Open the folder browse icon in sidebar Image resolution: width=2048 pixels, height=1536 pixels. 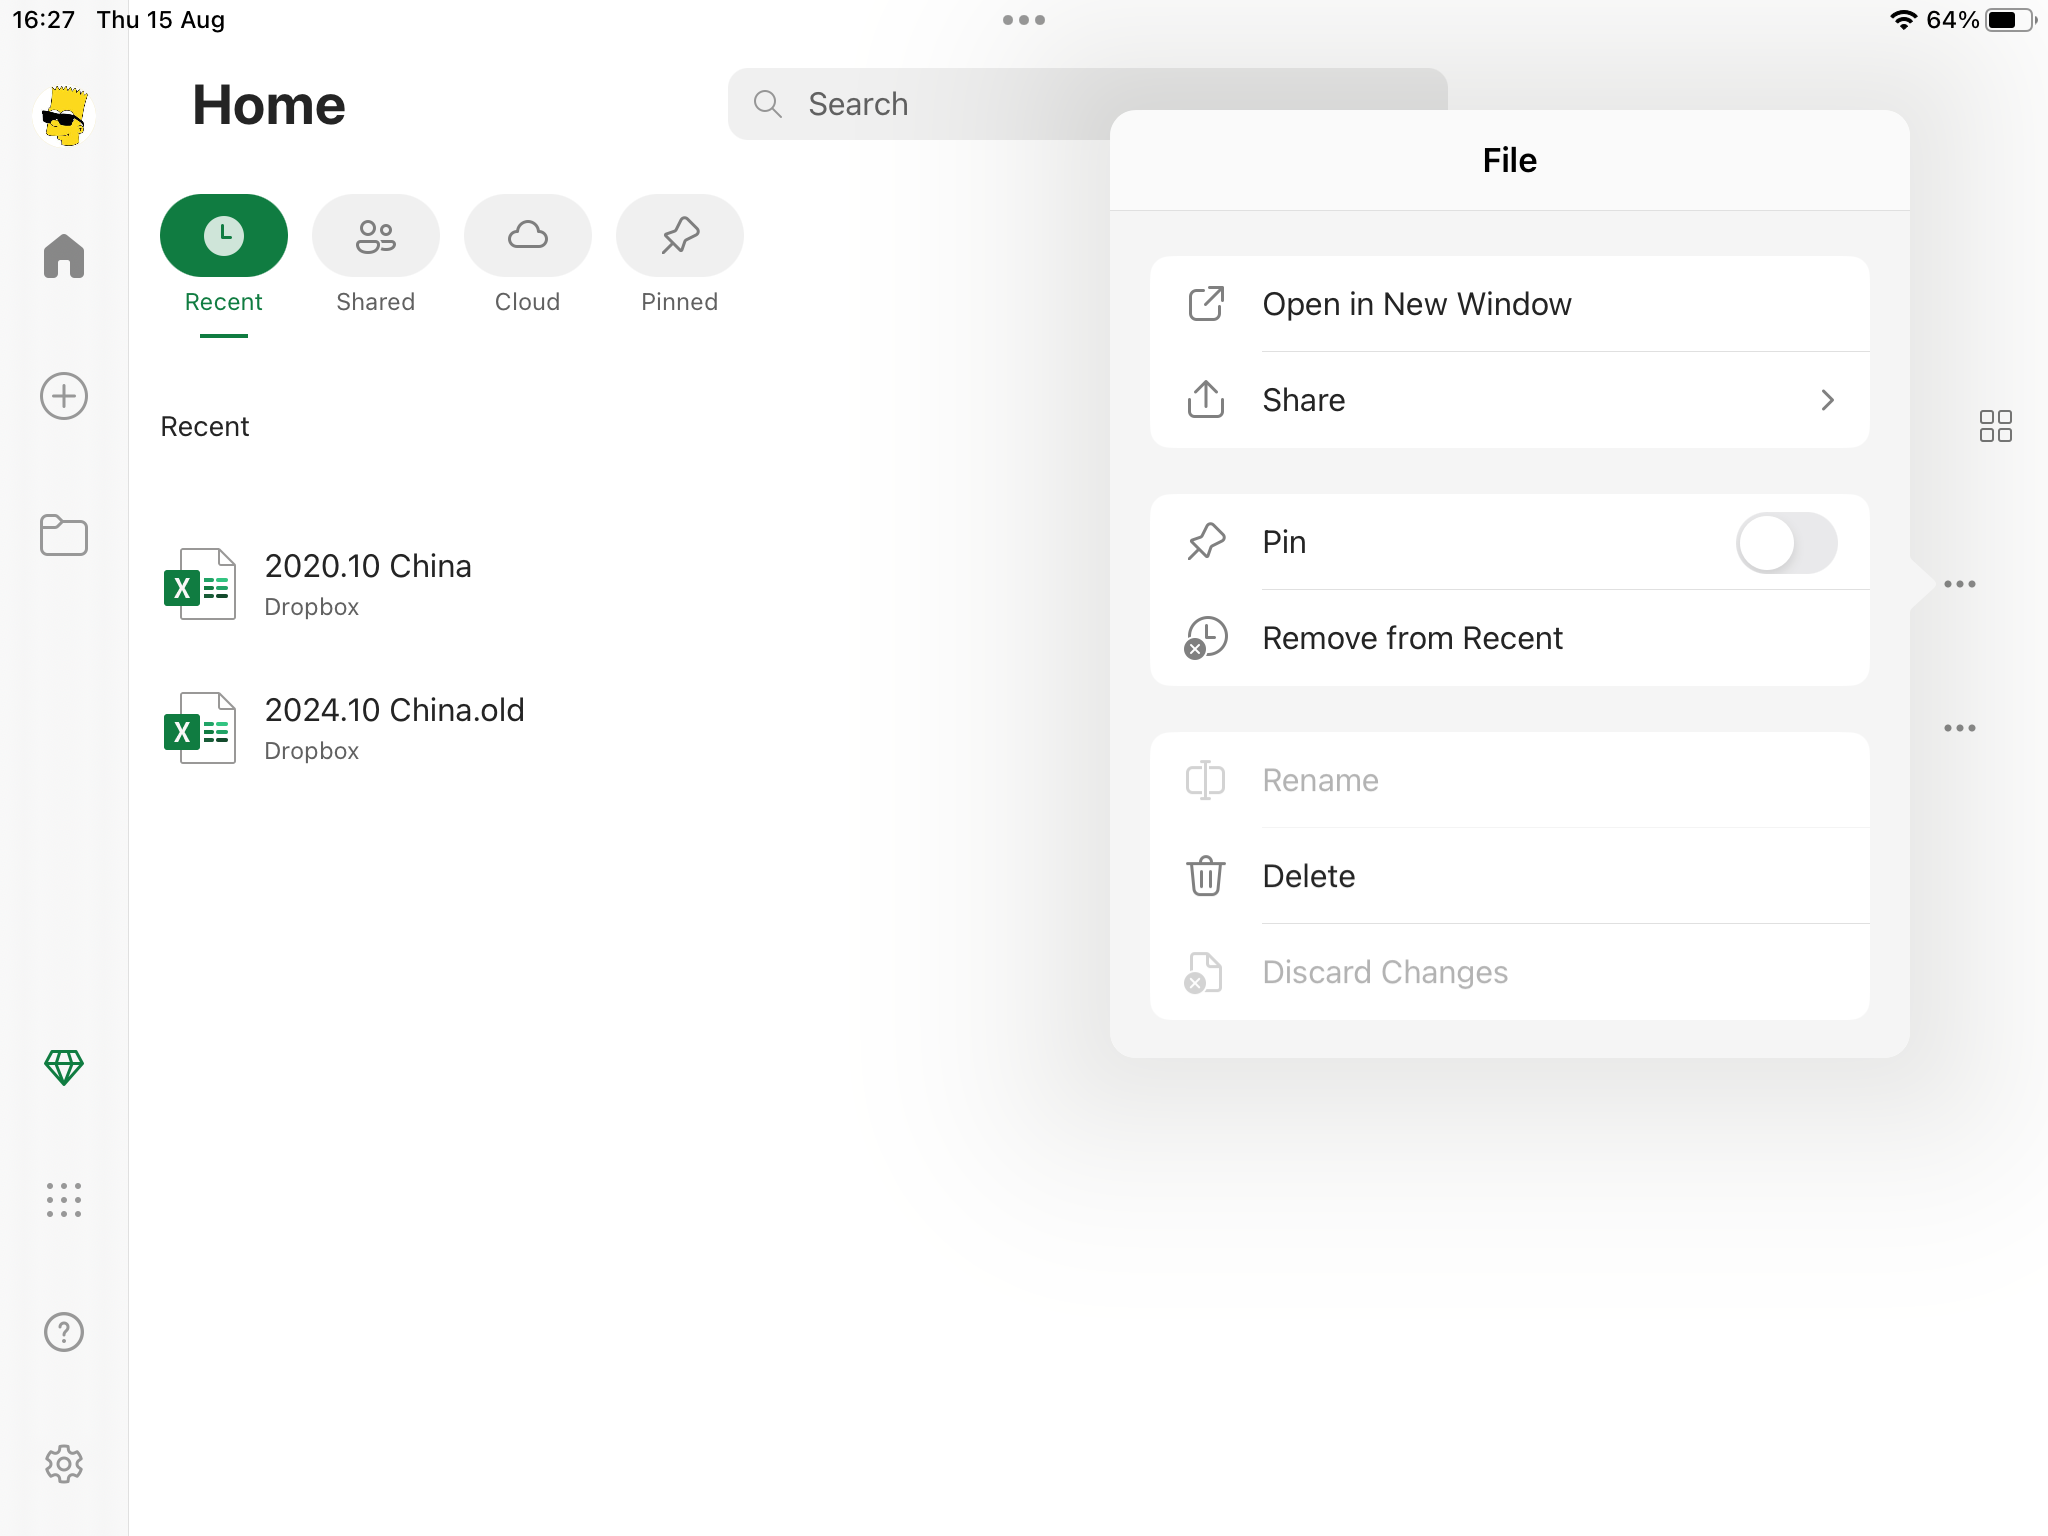coord(64,535)
